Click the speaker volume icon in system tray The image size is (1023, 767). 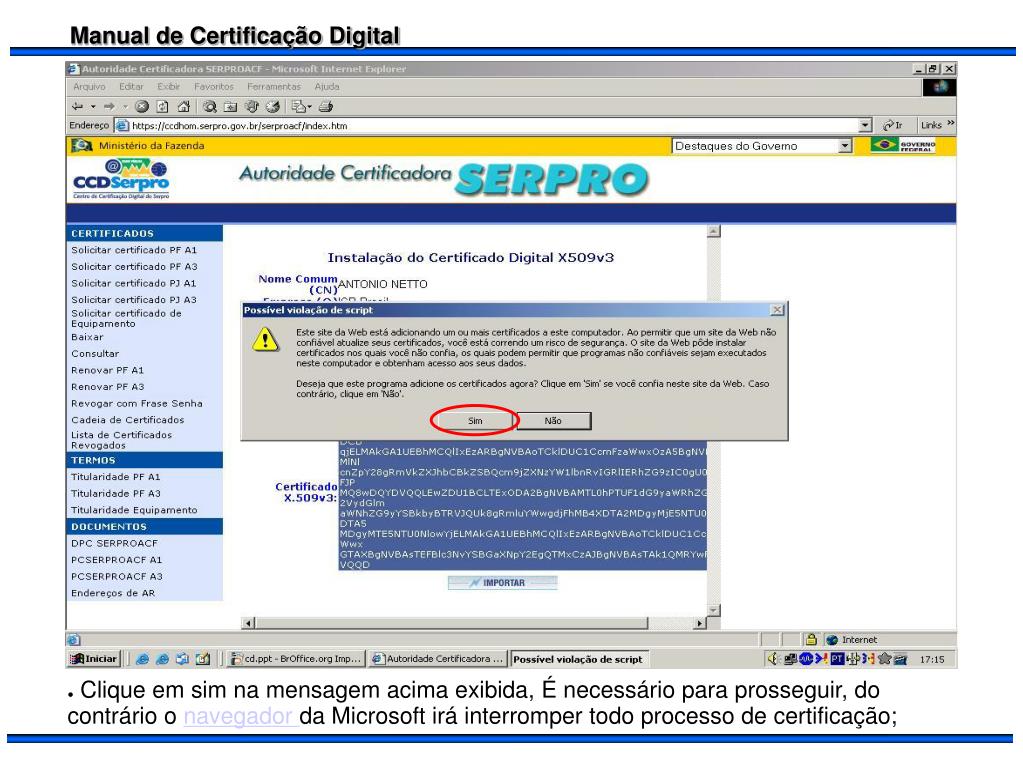pyautogui.click(x=773, y=659)
